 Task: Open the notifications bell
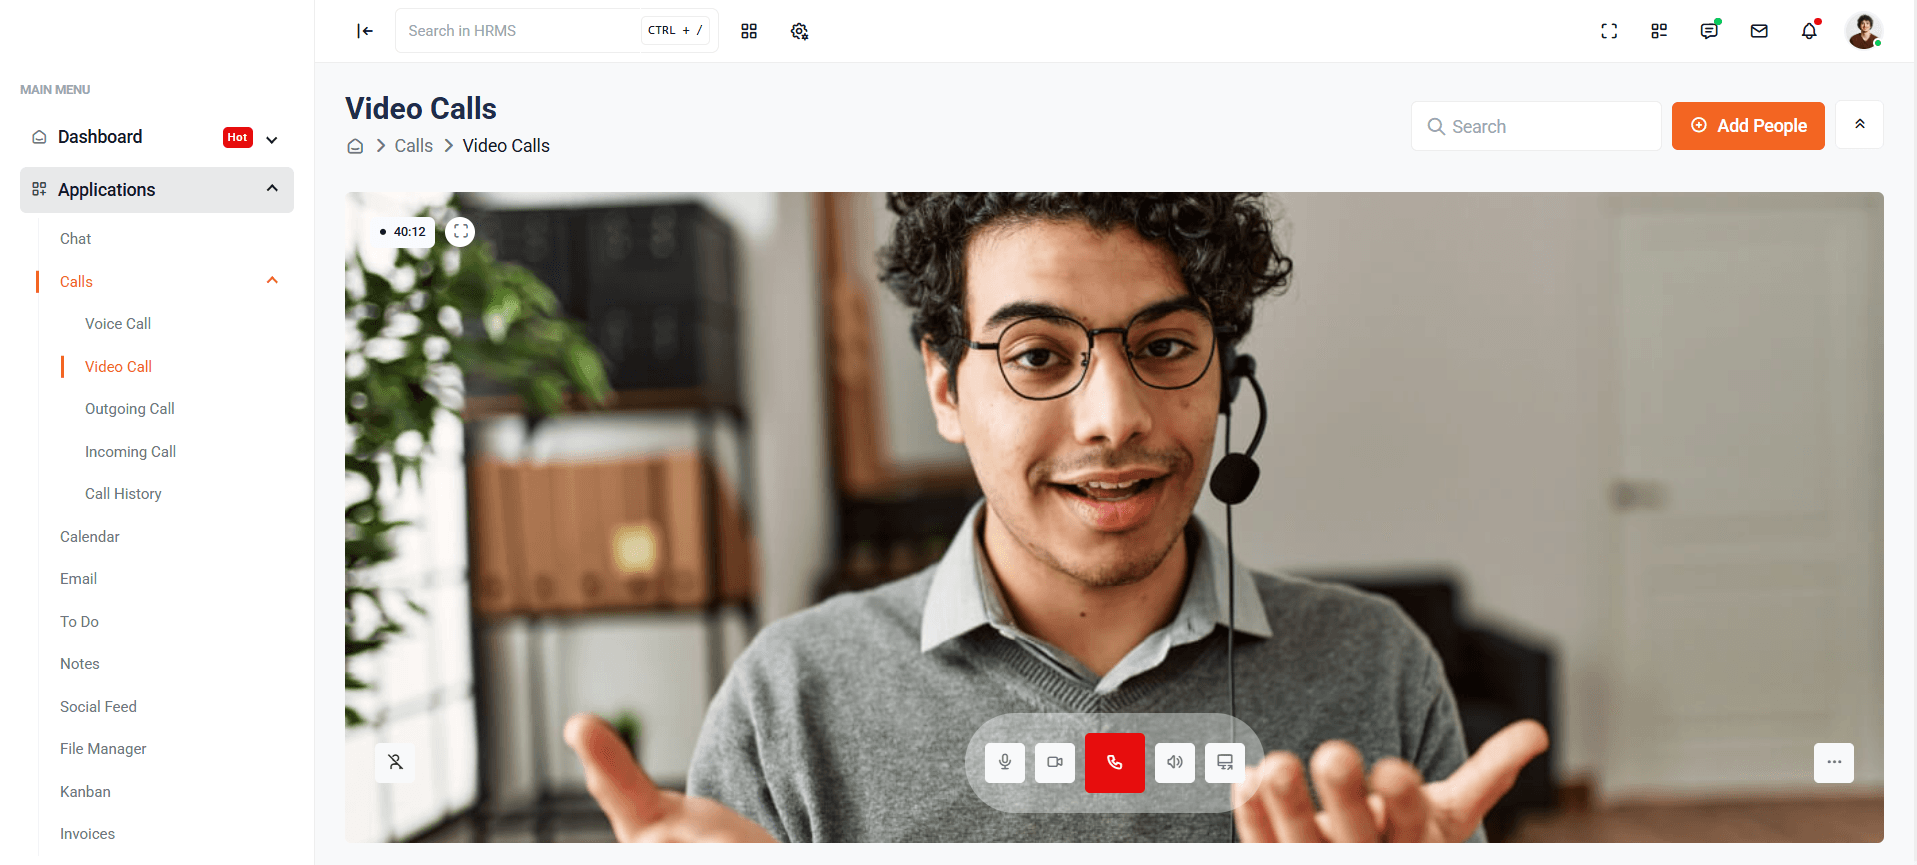(1809, 31)
